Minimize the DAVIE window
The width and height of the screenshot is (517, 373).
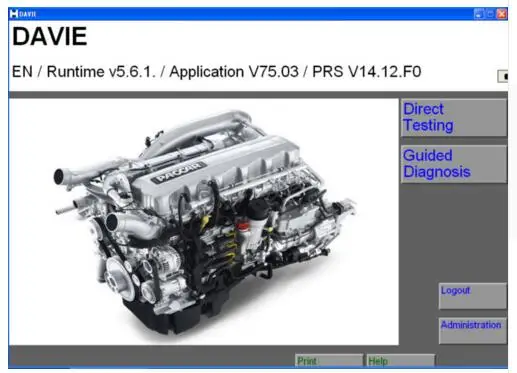tap(478, 14)
